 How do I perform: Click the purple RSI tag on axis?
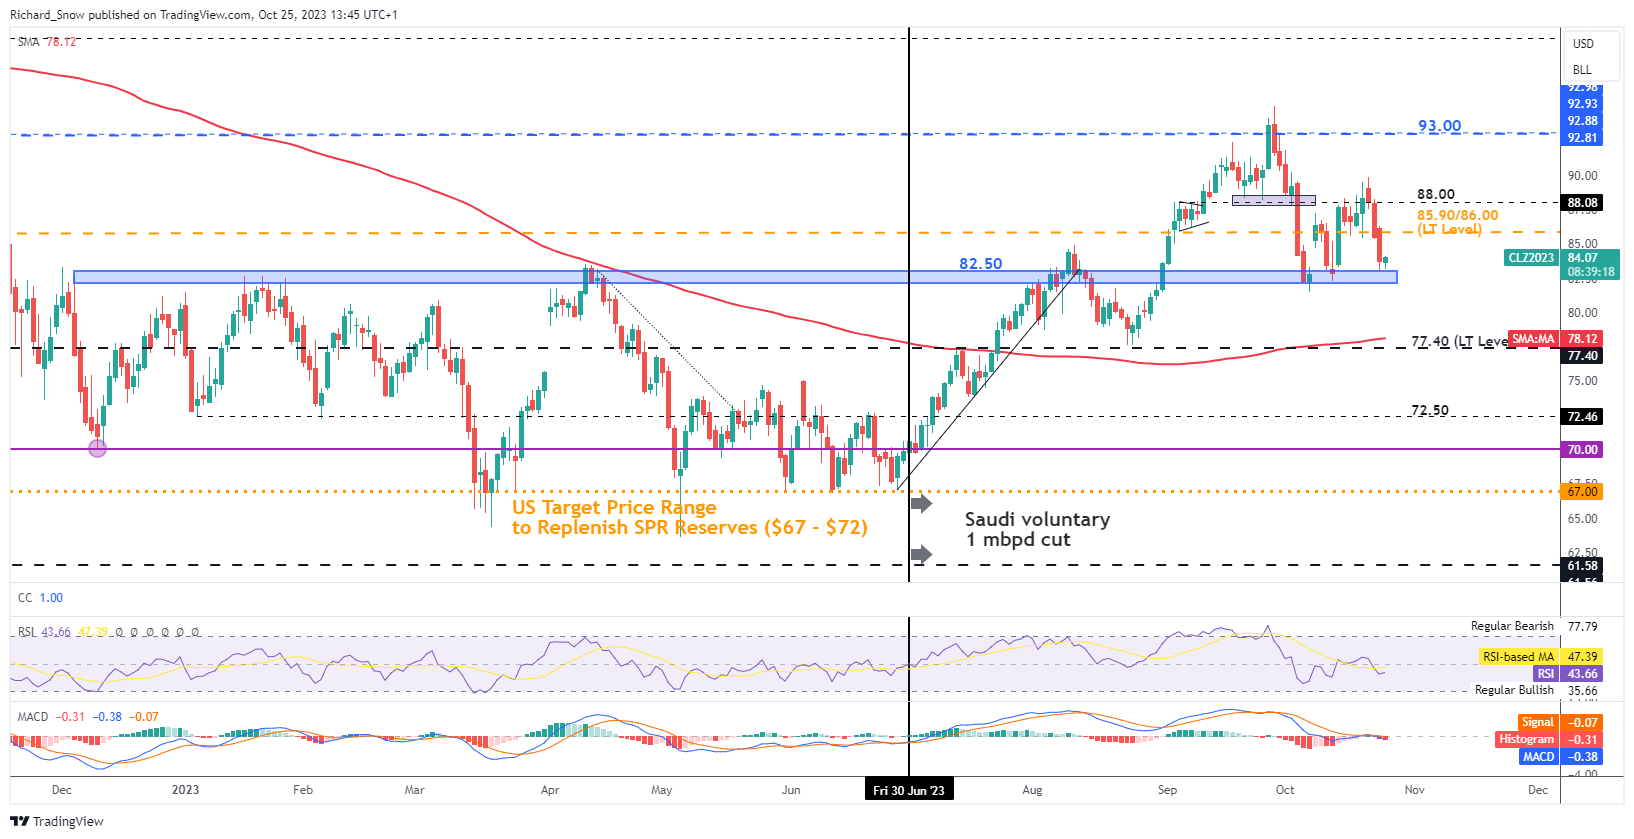click(1545, 674)
